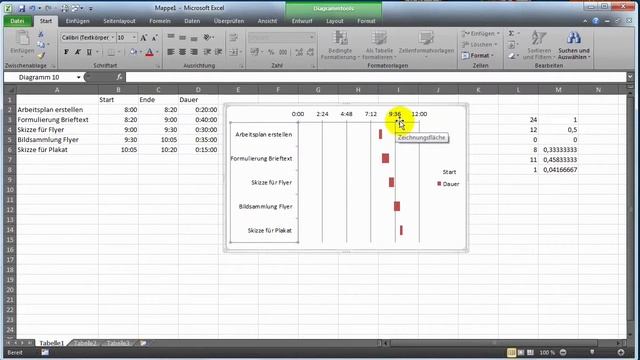640x360 pixels.
Task: Click the zoom slider handle
Action: [592, 352]
